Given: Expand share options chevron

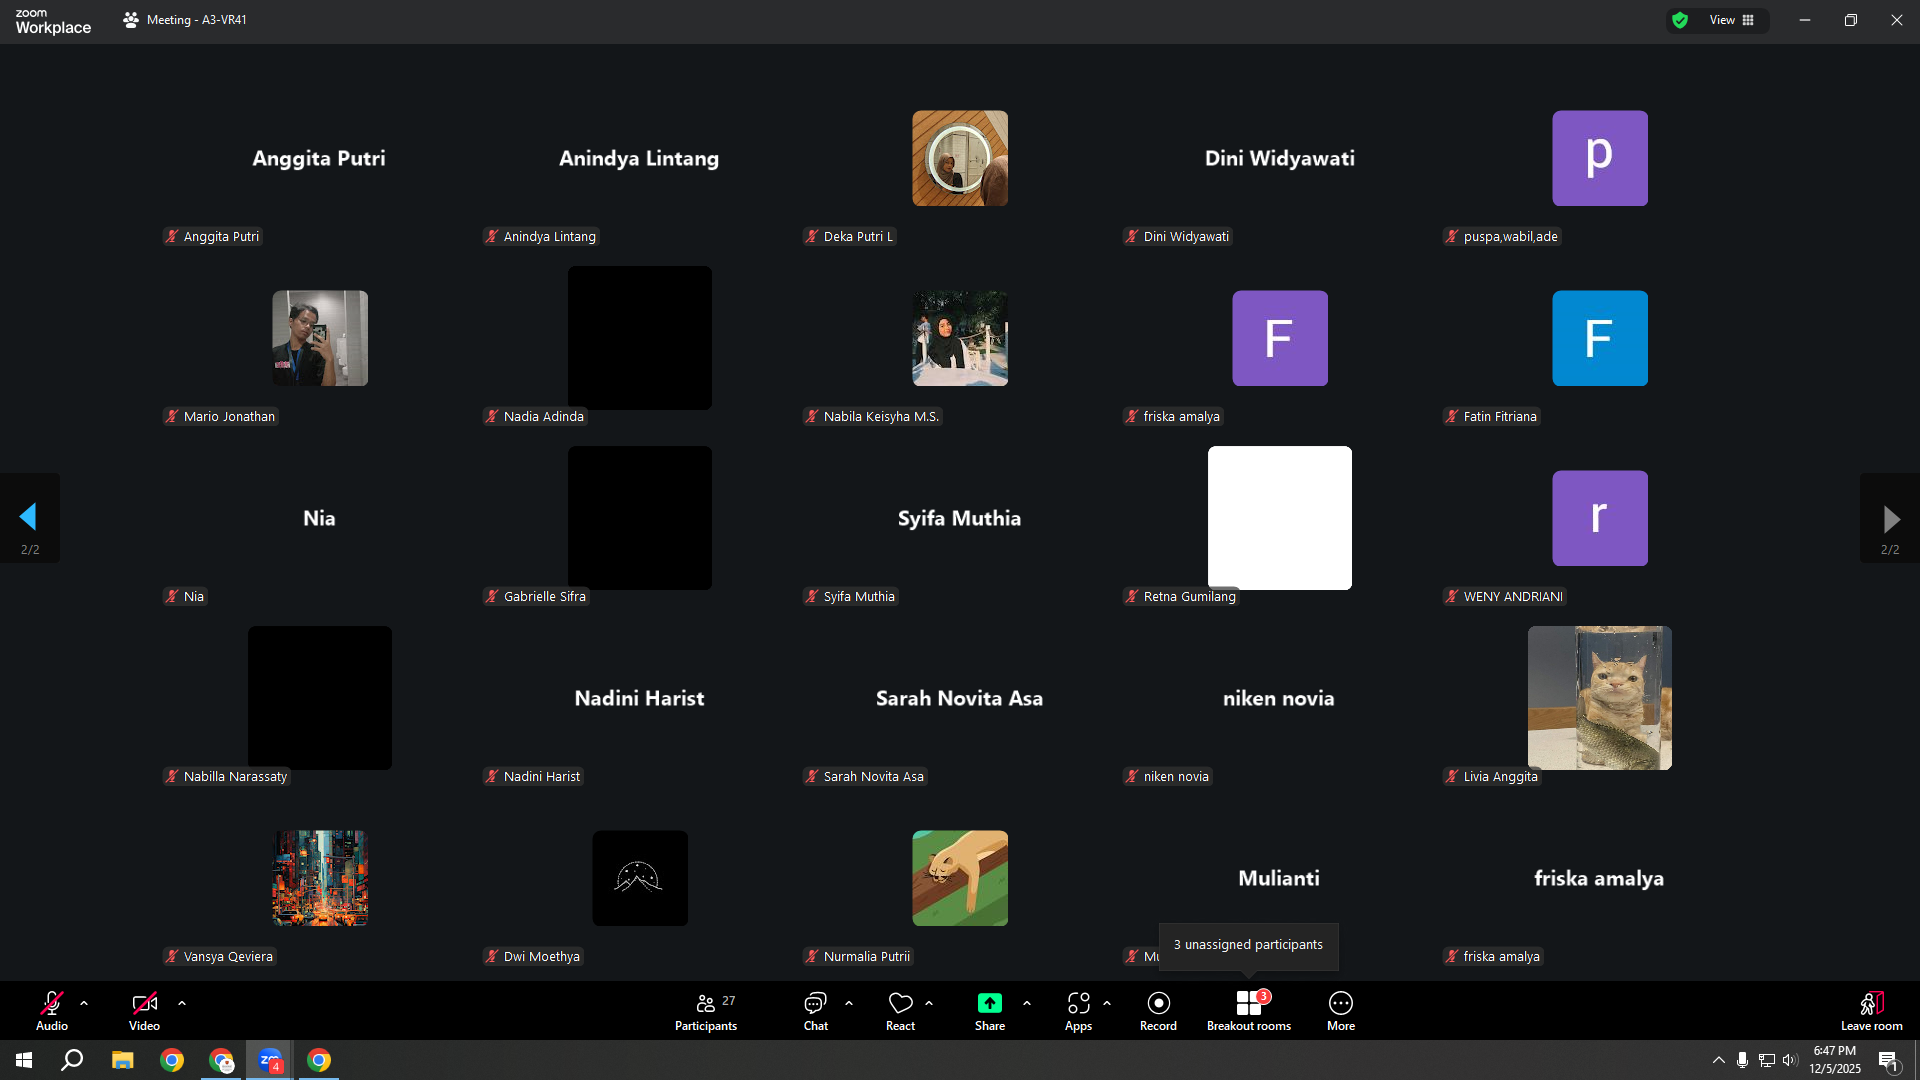Looking at the screenshot, I should (1027, 1003).
